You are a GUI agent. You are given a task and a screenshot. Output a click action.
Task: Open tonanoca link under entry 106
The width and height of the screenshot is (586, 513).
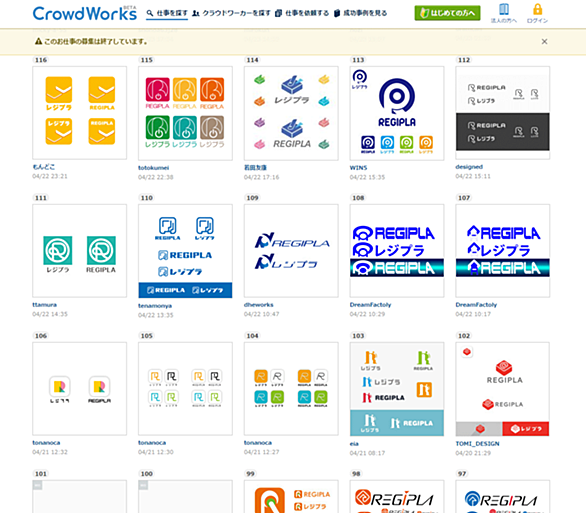tap(46, 443)
